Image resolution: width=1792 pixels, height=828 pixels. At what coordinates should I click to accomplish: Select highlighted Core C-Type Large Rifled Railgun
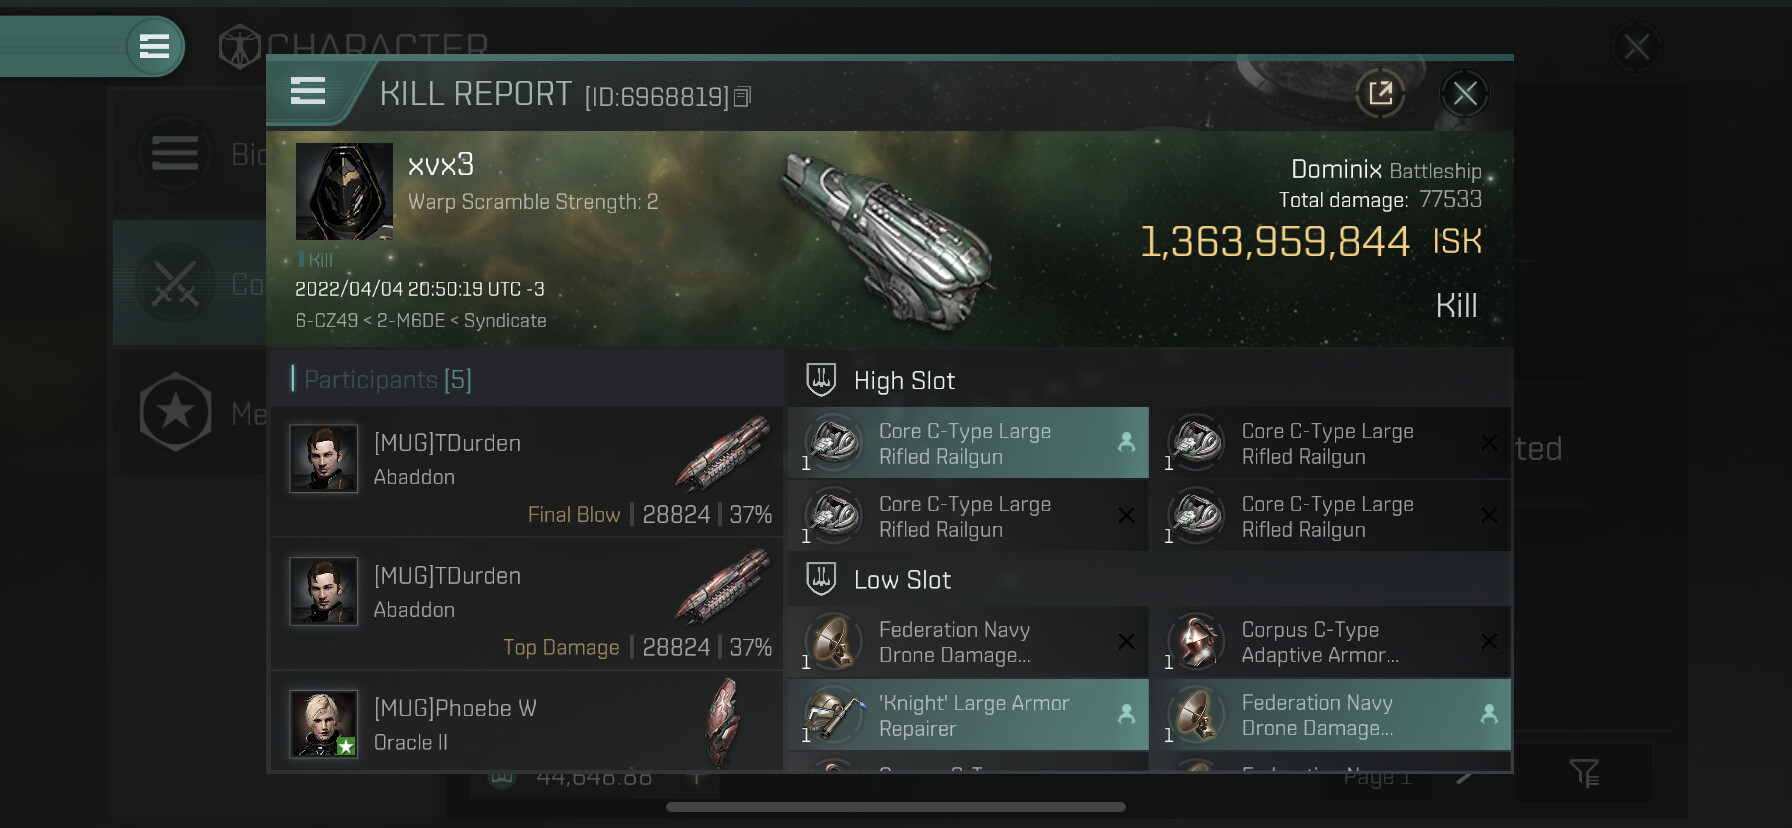click(968, 443)
